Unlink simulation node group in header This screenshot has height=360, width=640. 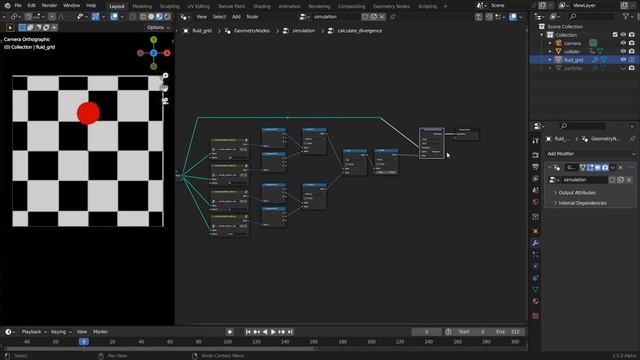382,17
